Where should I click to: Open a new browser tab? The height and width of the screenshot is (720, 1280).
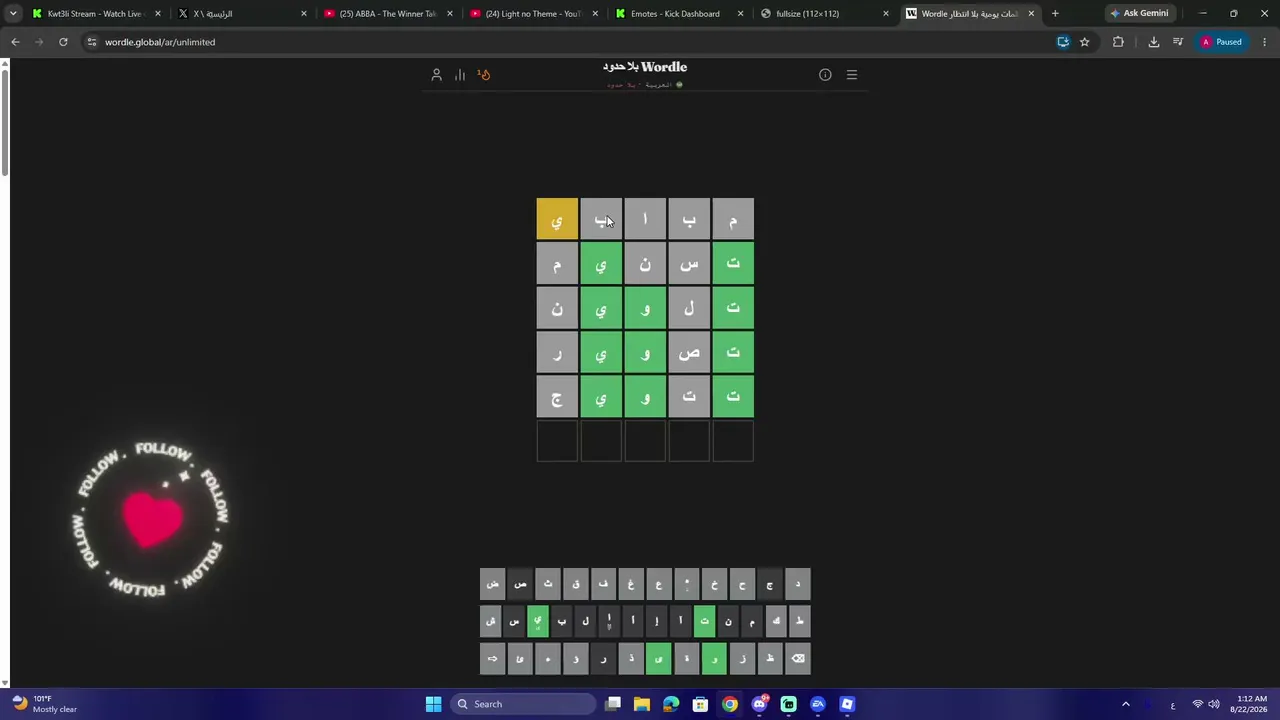(1055, 14)
